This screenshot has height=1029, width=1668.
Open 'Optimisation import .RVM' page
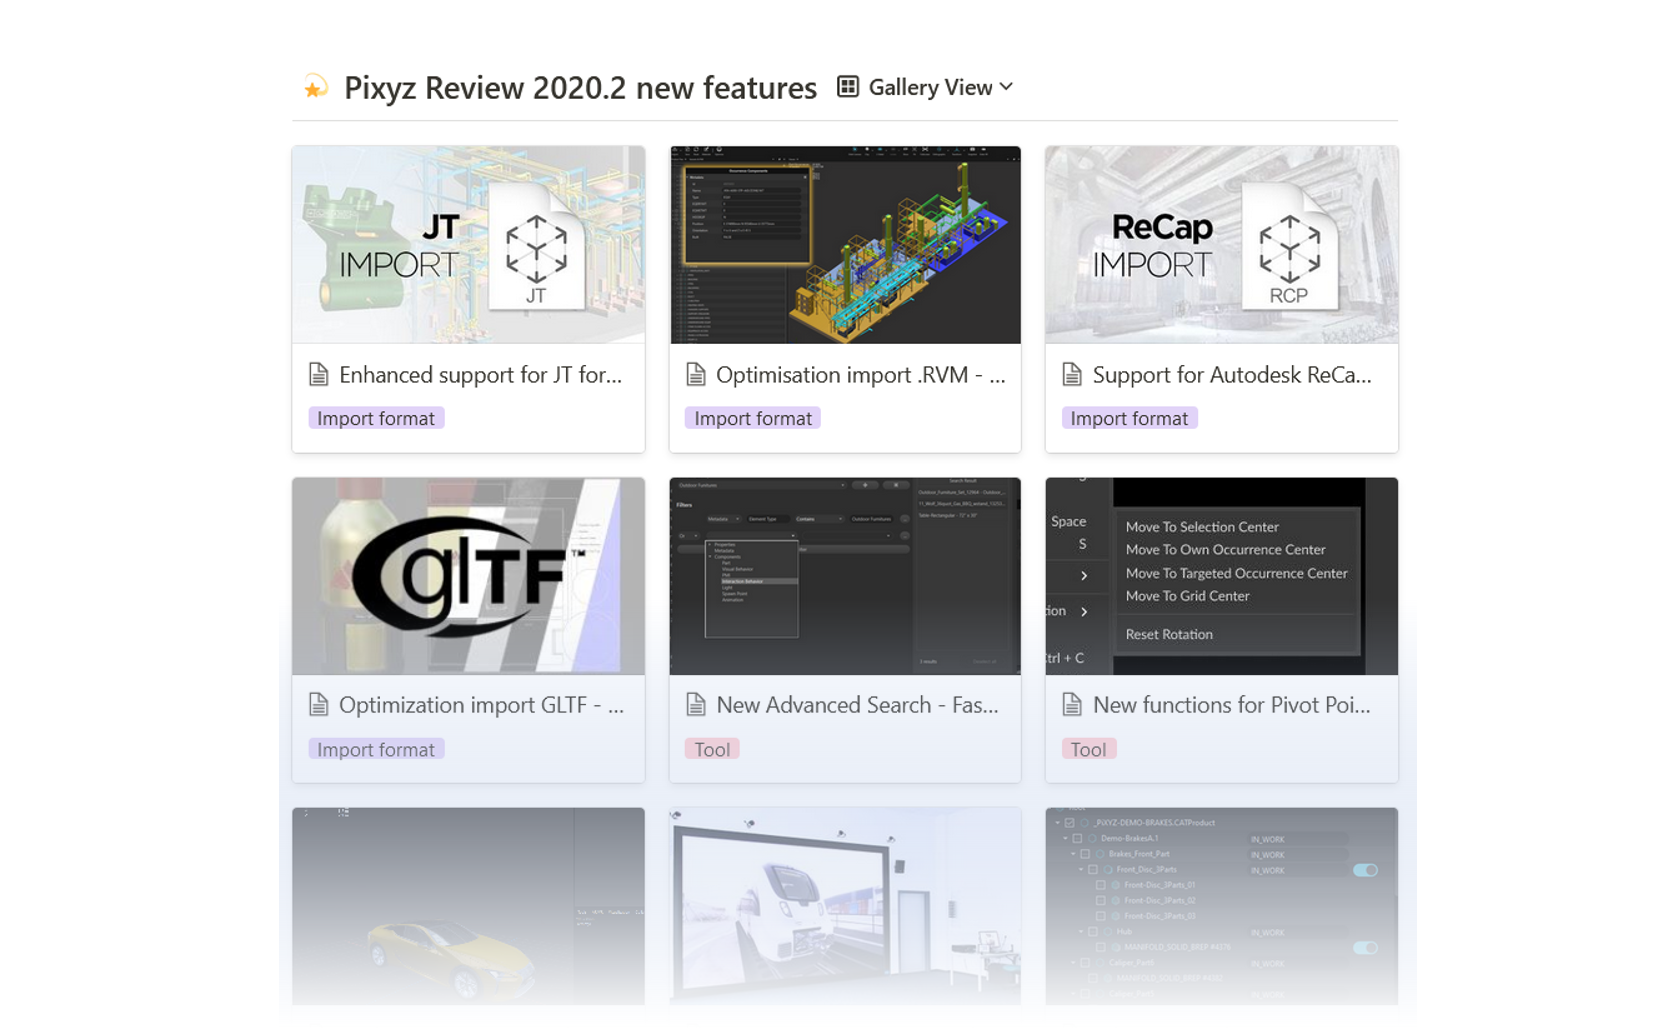(860, 375)
